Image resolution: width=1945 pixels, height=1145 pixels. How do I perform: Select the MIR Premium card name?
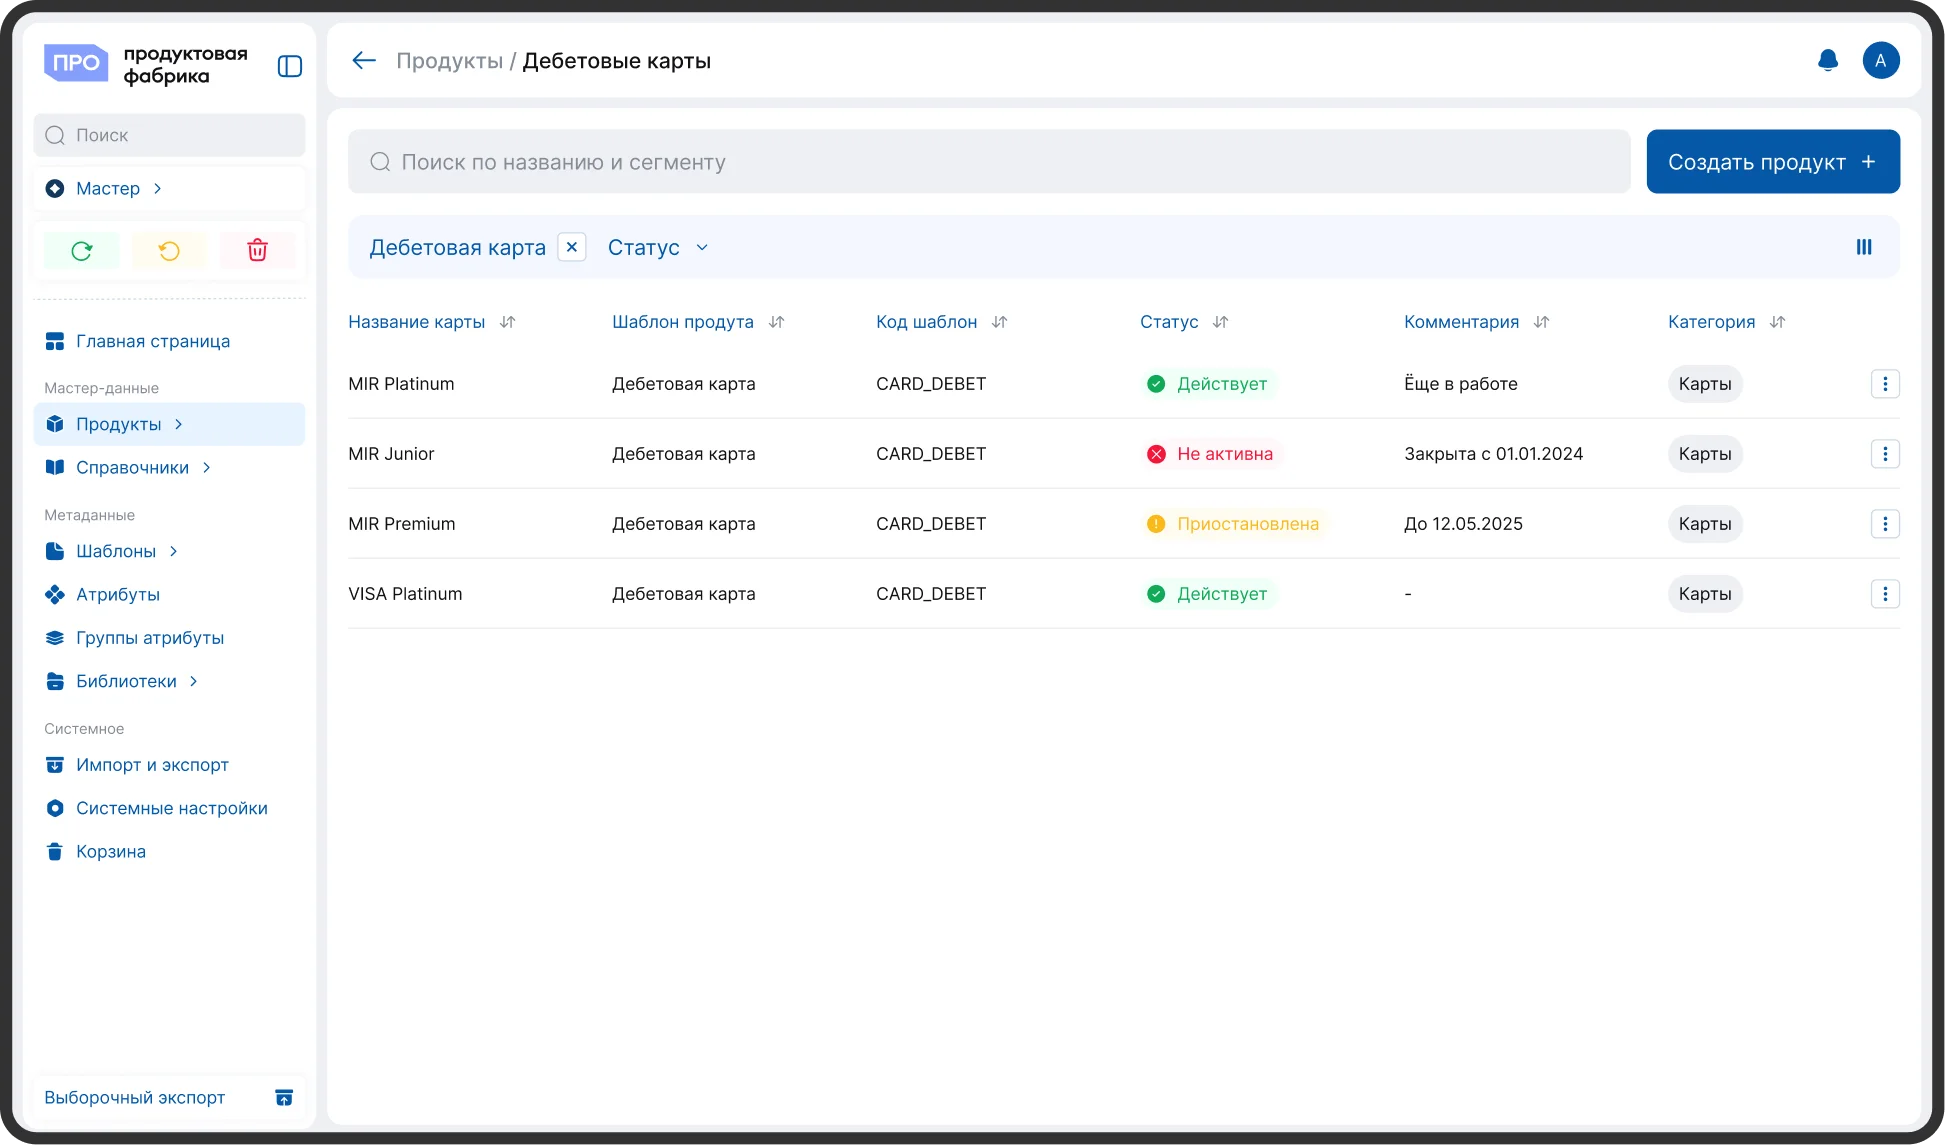(402, 524)
